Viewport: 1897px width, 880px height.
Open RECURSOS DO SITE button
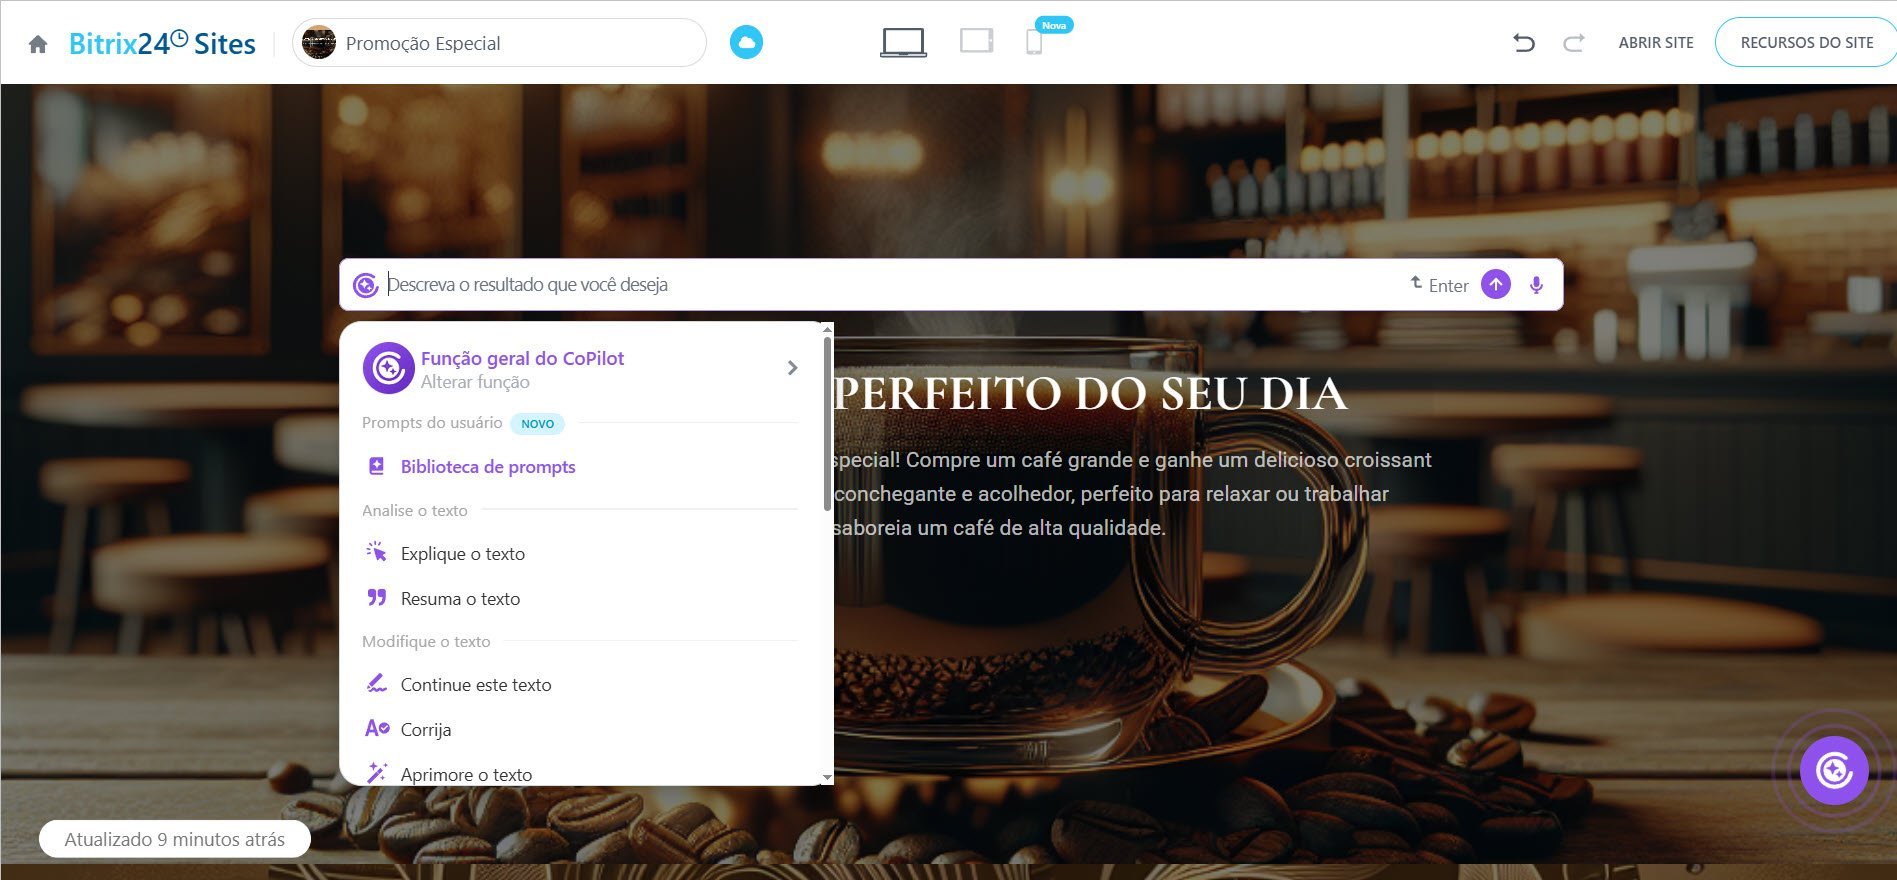click(x=1806, y=43)
